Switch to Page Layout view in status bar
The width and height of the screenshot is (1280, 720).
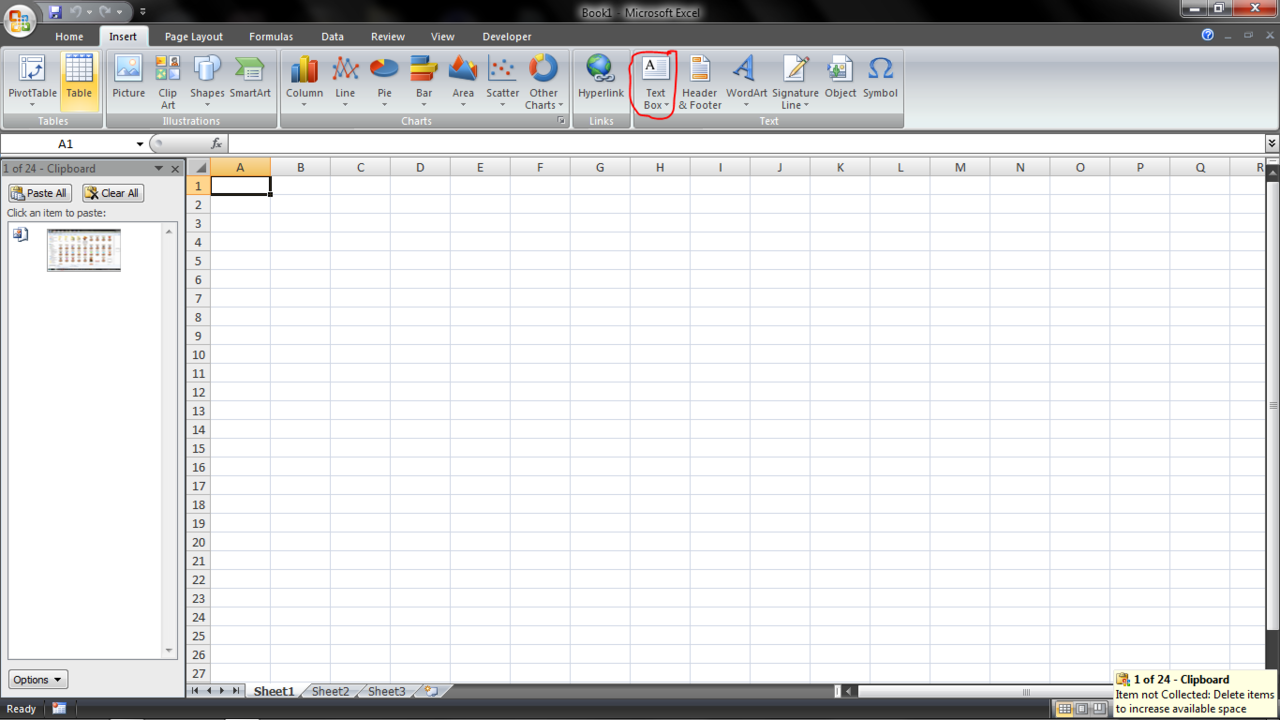coord(1082,709)
